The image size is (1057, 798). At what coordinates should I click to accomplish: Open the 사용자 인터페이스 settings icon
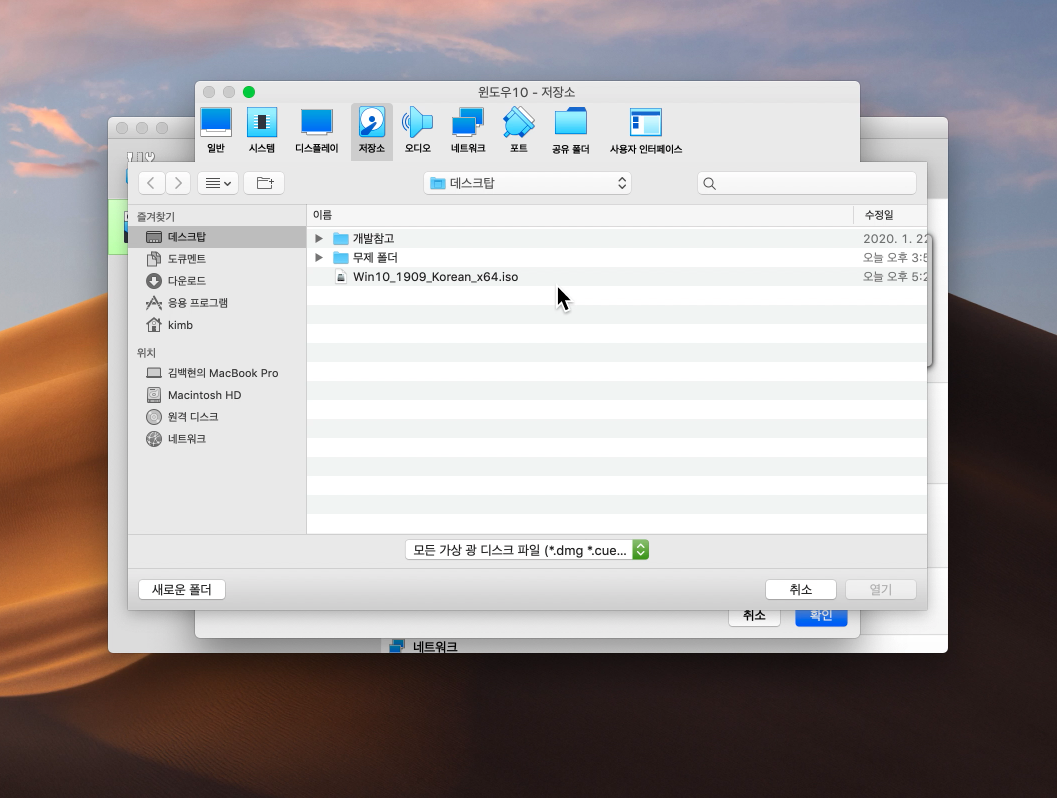(646, 131)
